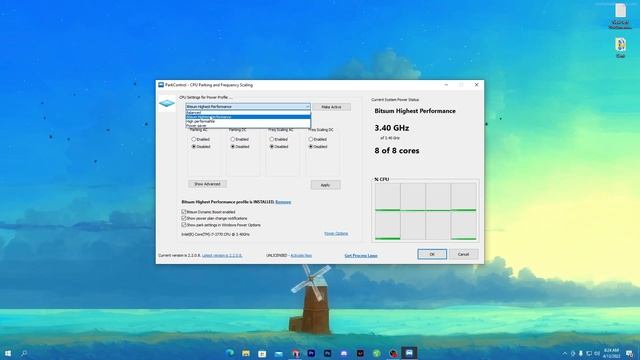This screenshot has height=360, width=640.
Task: Toggle Show power plan change notifications checkbox
Action: click(184, 218)
